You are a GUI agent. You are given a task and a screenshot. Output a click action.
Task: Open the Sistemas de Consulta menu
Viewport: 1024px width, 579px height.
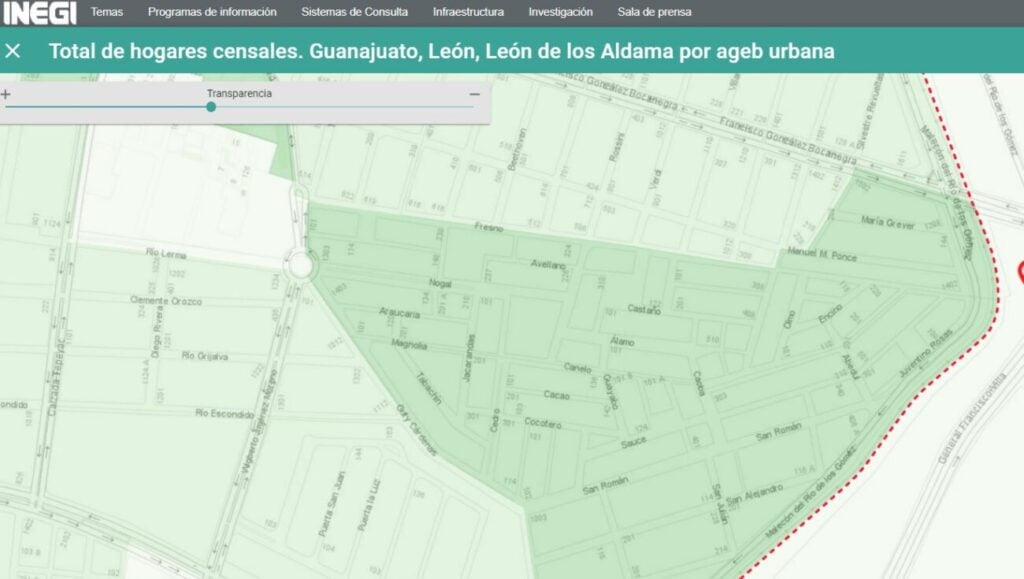tap(354, 12)
